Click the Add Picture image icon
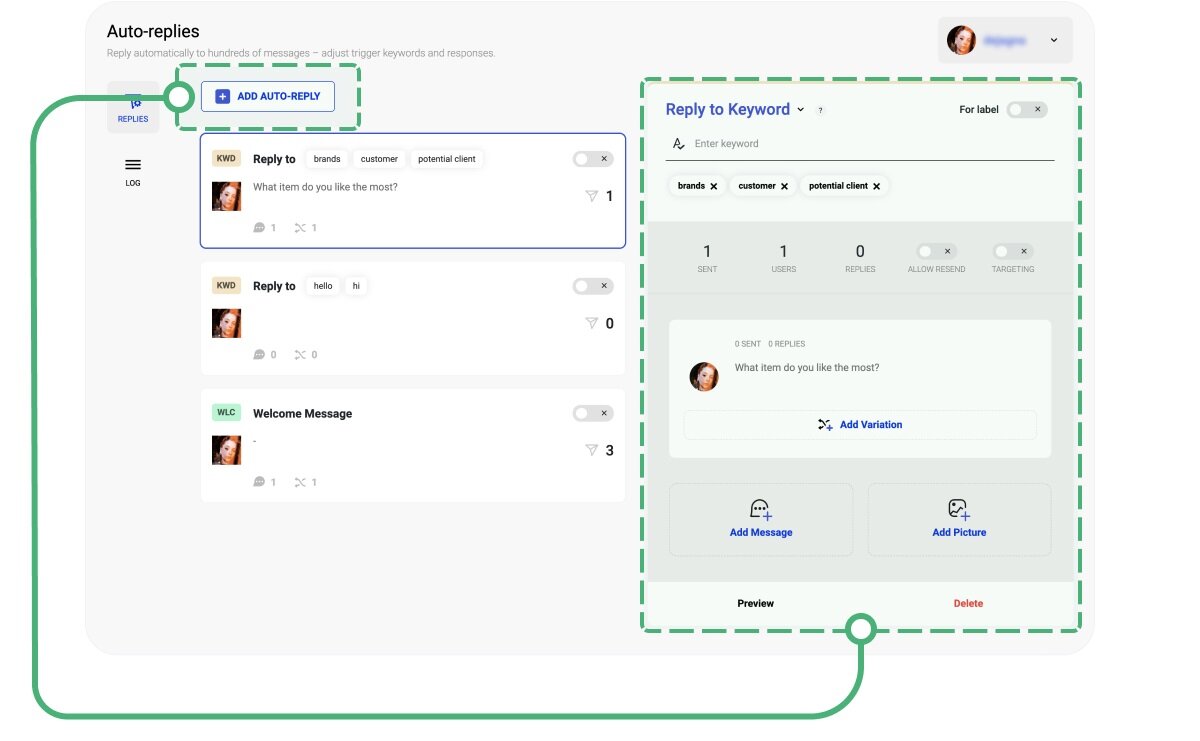Viewport: 1200px width, 741px height. [959, 510]
